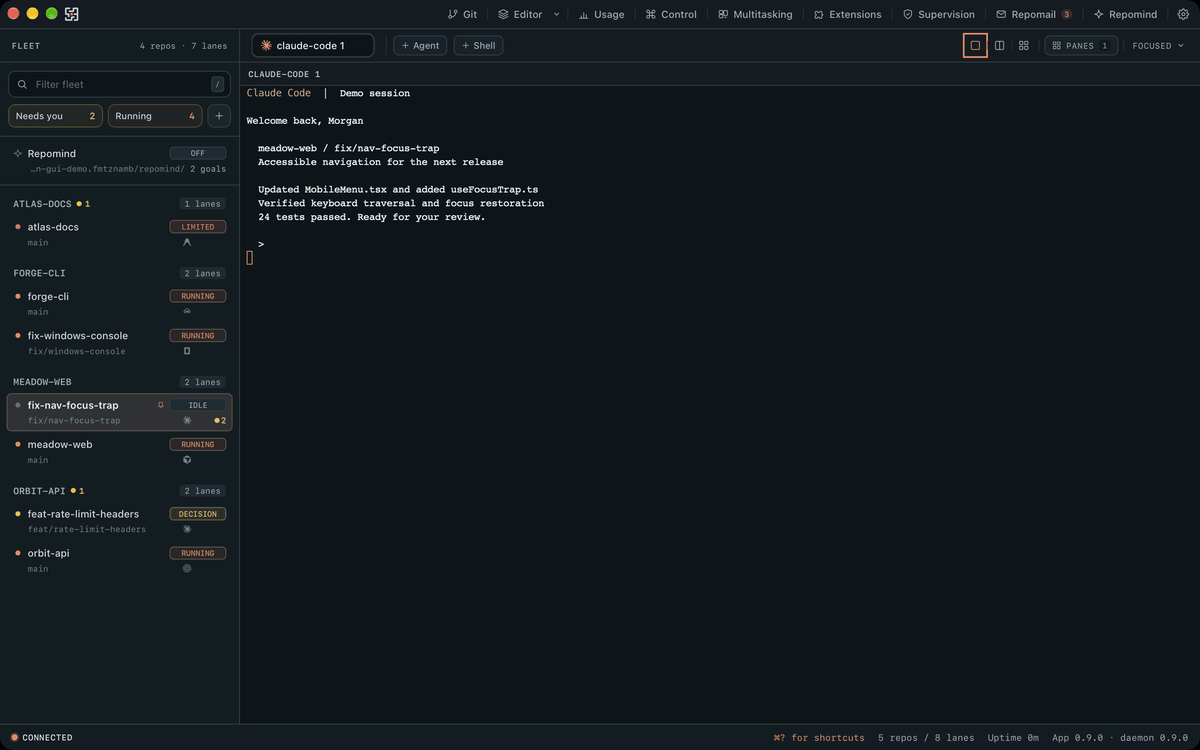Click the agent icon under meadow-web RUNNING

click(x=187, y=460)
